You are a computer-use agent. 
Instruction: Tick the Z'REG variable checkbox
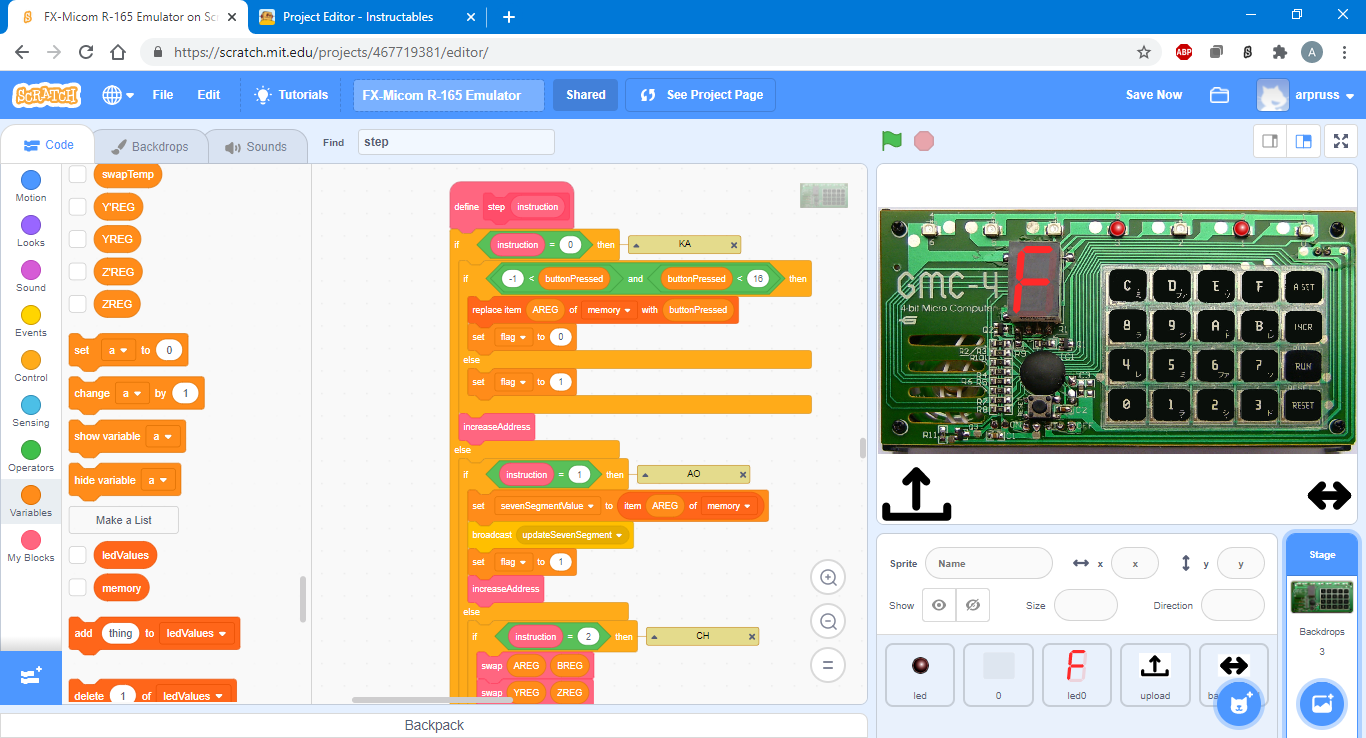coord(77,271)
